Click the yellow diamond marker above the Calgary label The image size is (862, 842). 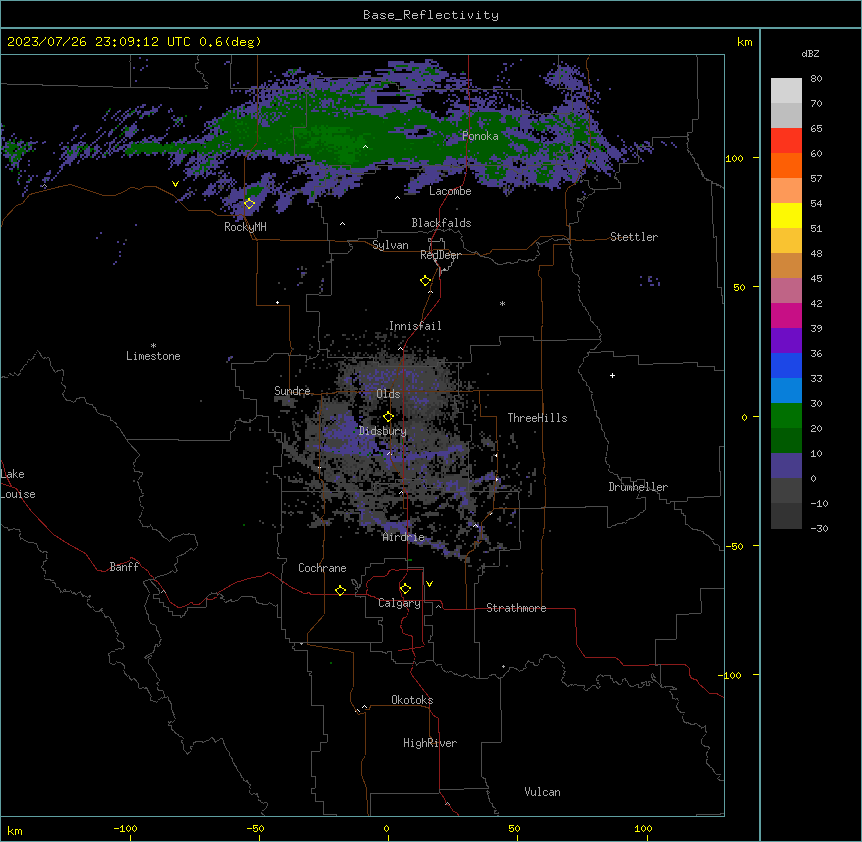coord(405,589)
